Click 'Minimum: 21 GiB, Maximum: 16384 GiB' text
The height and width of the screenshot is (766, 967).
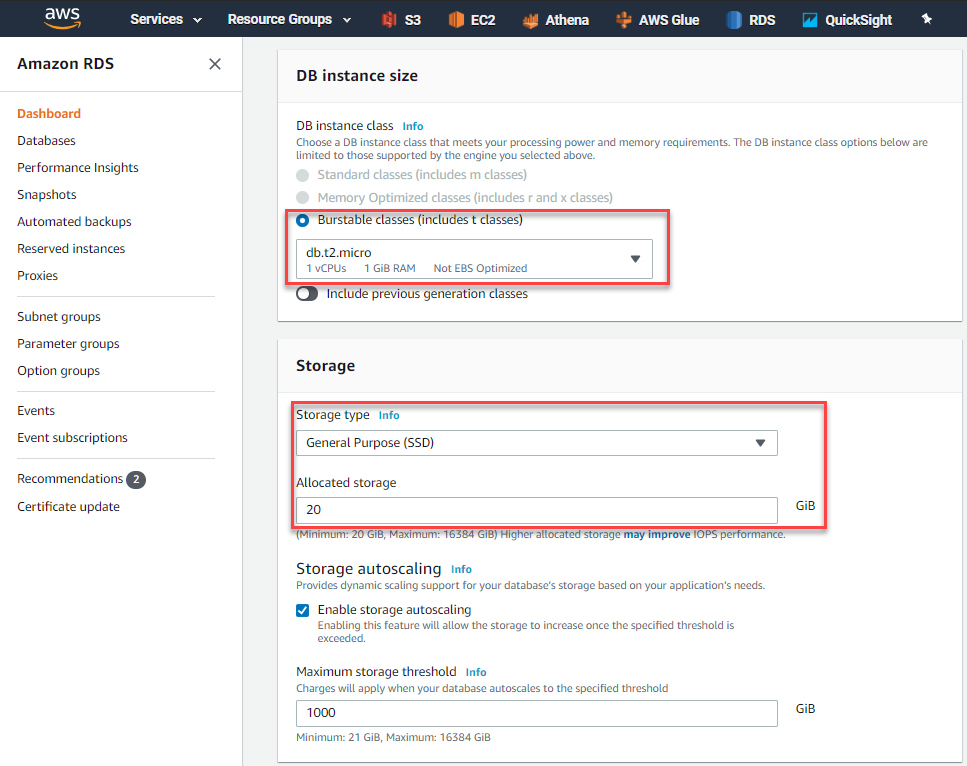(x=393, y=737)
